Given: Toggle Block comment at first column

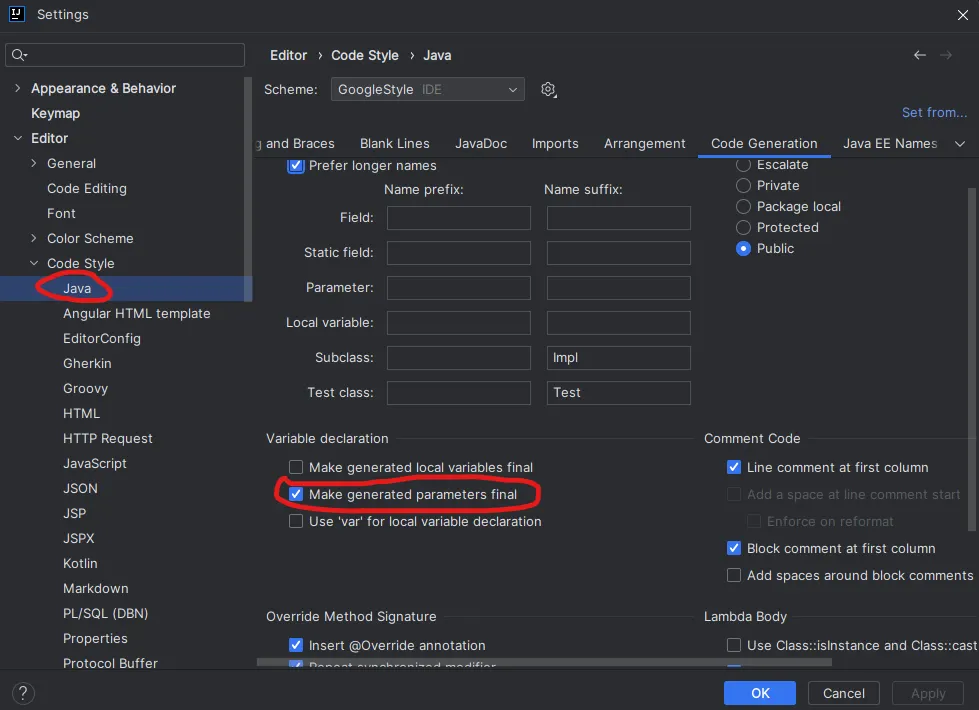Looking at the screenshot, I should click(734, 548).
